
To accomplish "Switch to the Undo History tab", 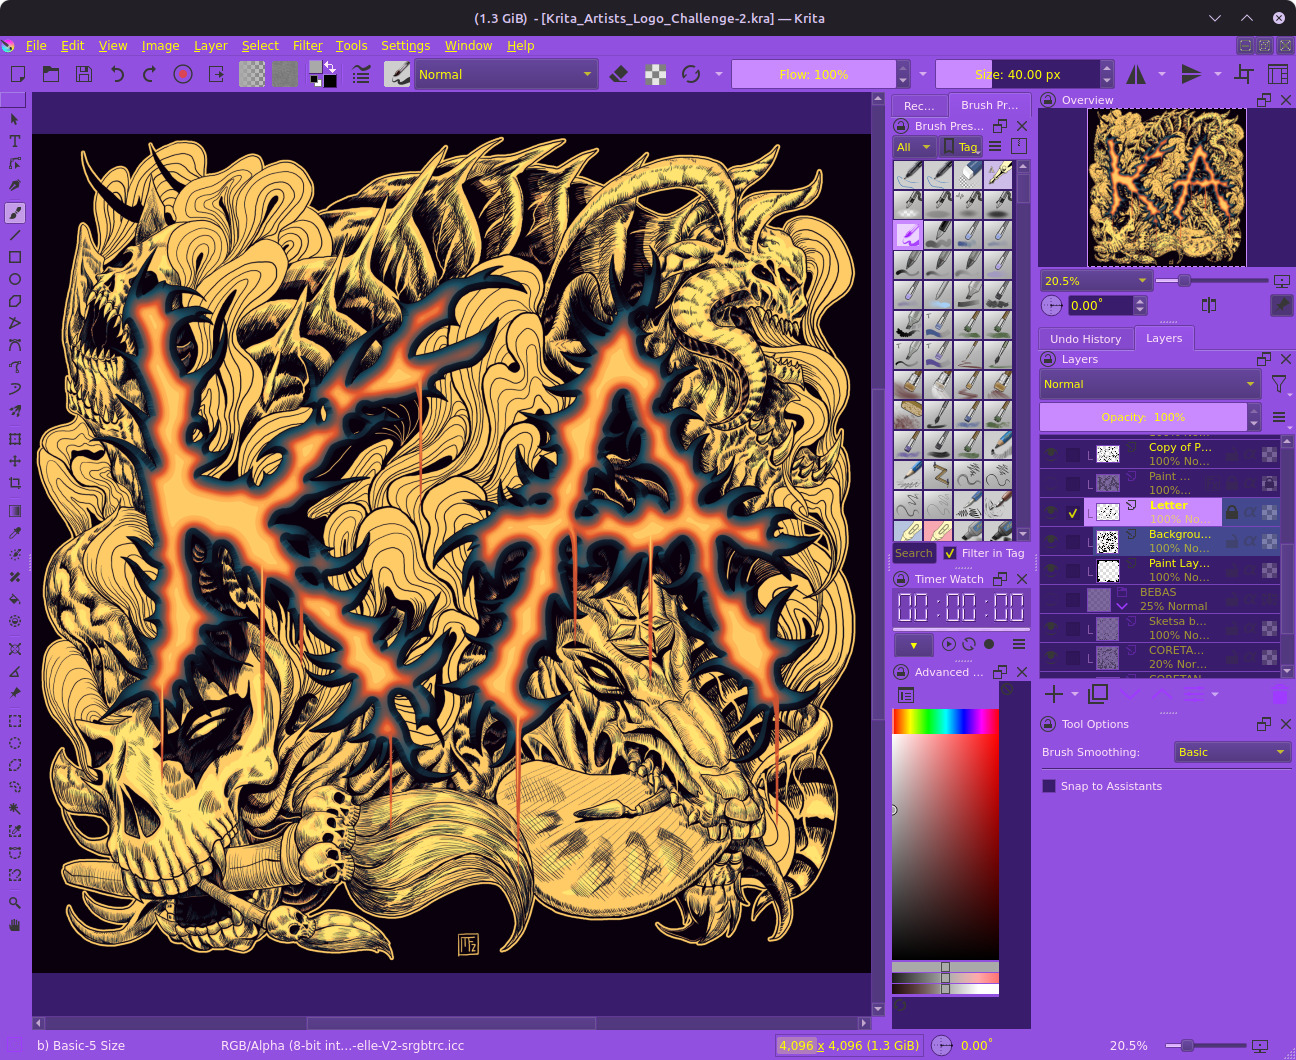I will coord(1085,339).
